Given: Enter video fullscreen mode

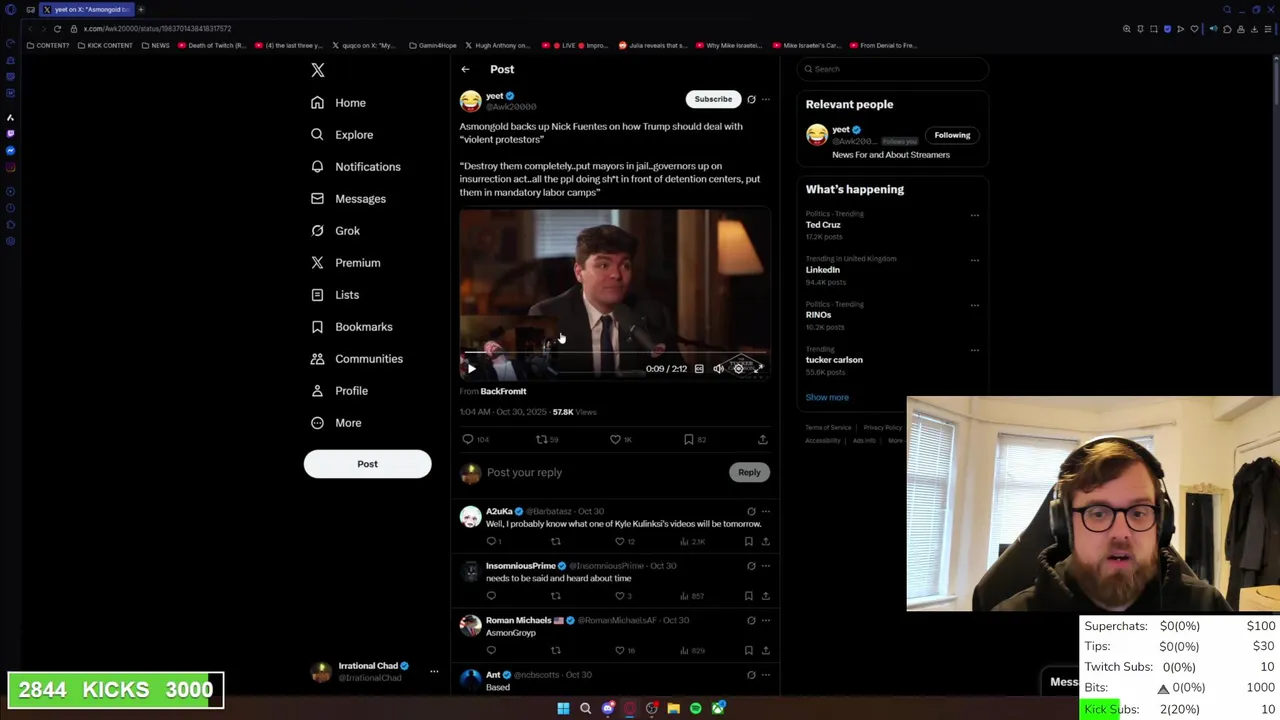Looking at the screenshot, I should click(758, 369).
